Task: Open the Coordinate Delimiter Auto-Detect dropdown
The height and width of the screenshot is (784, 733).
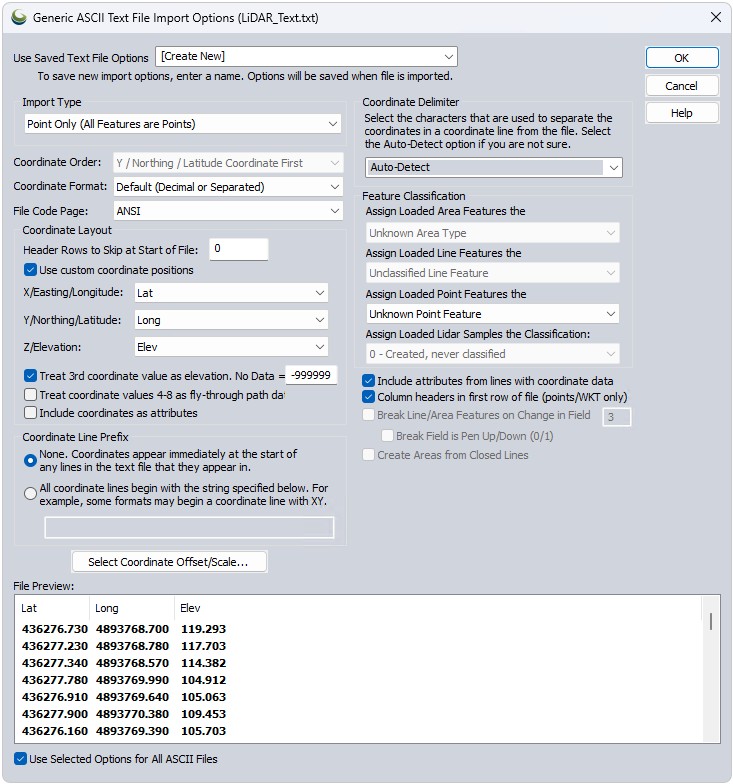Action: 494,168
